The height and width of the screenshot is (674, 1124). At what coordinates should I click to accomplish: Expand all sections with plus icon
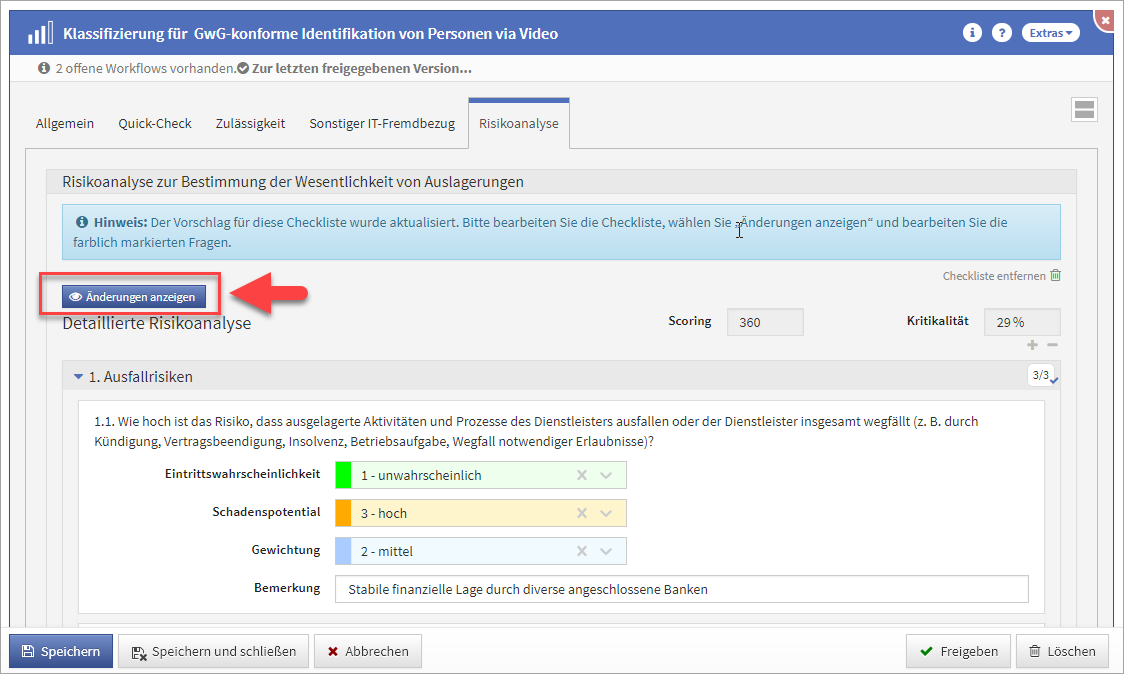point(1032,345)
